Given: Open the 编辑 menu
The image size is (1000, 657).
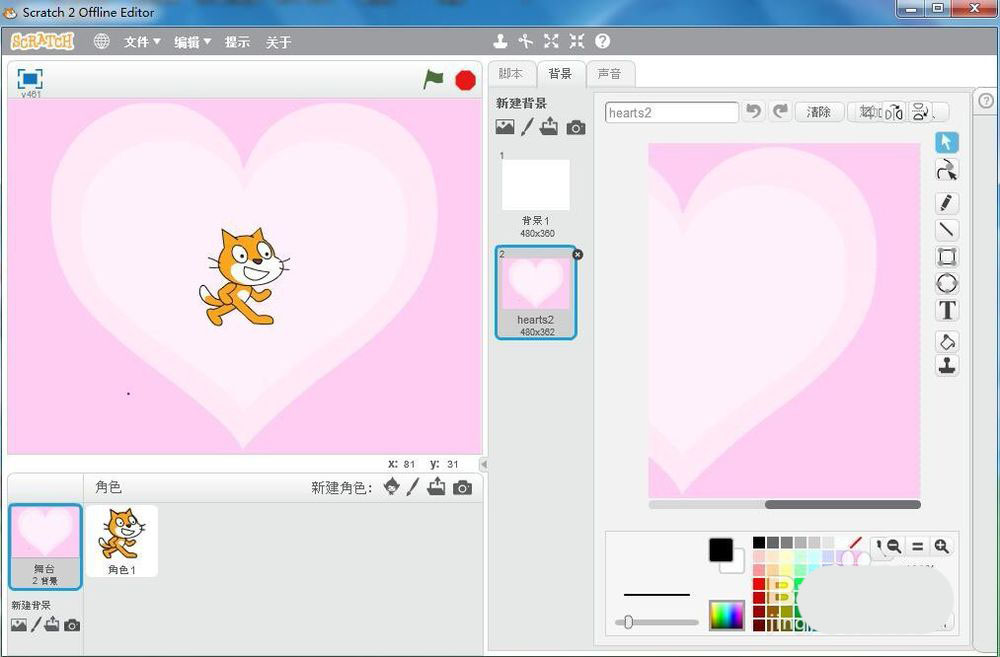Looking at the screenshot, I should click(x=193, y=42).
